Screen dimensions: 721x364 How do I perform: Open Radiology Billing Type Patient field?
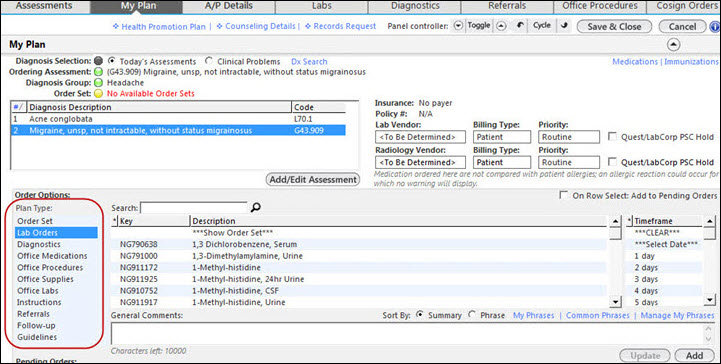(502, 162)
